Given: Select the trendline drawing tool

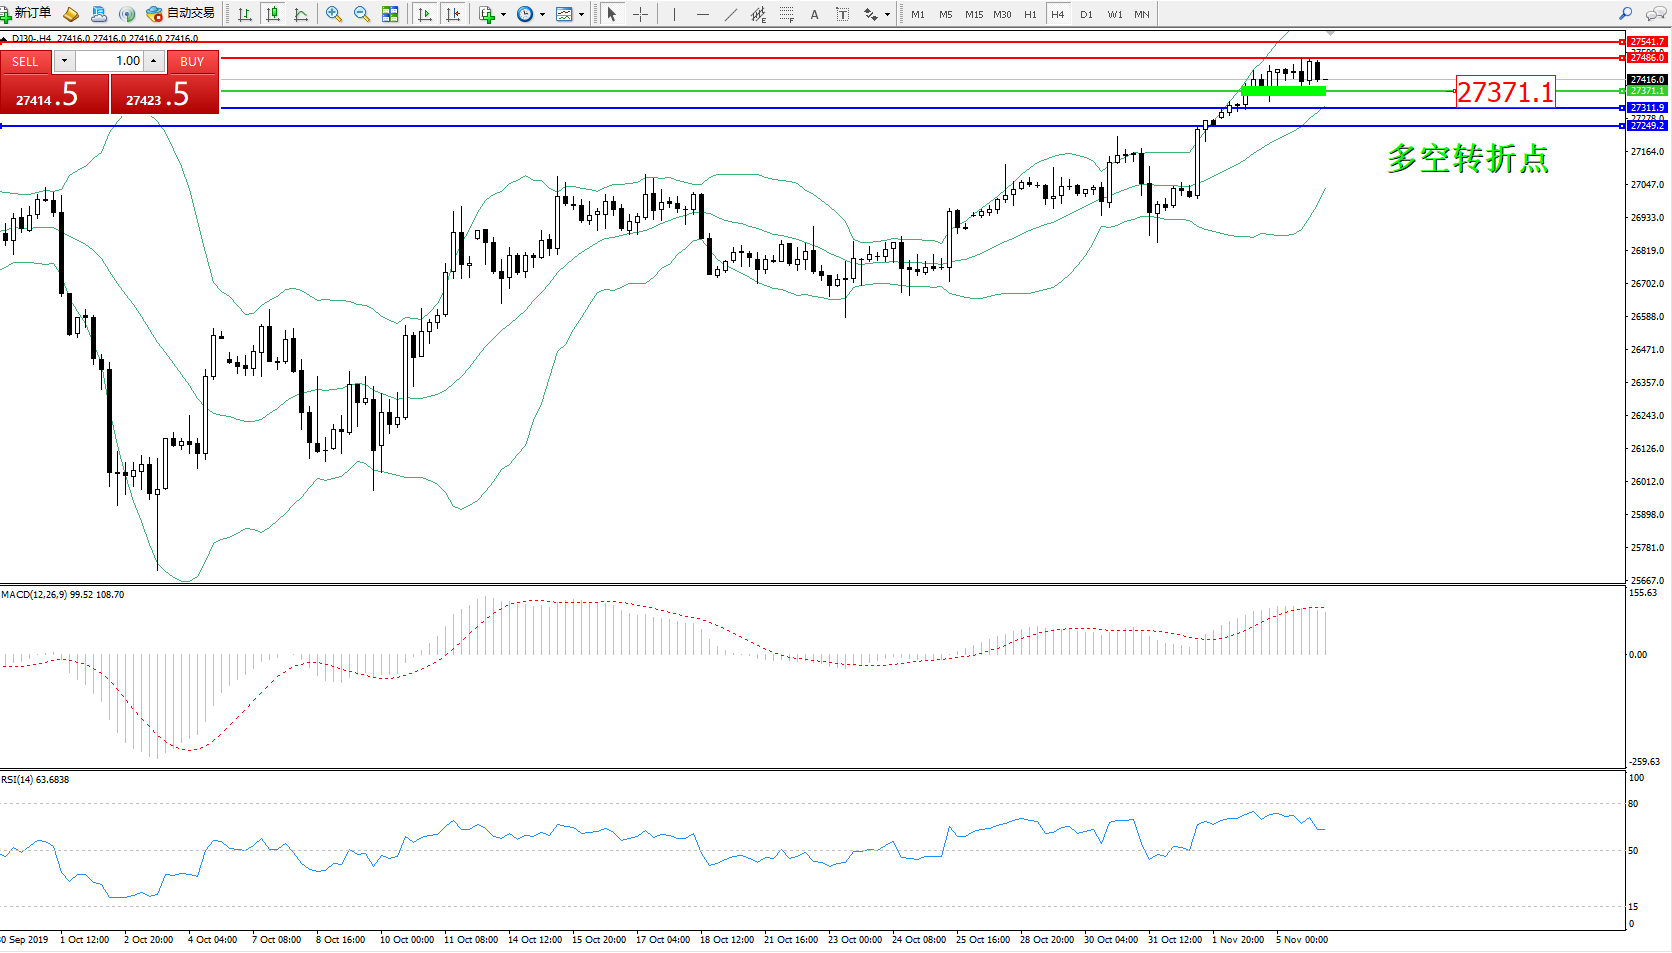Looking at the screenshot, I should click(x=731, y=14).
